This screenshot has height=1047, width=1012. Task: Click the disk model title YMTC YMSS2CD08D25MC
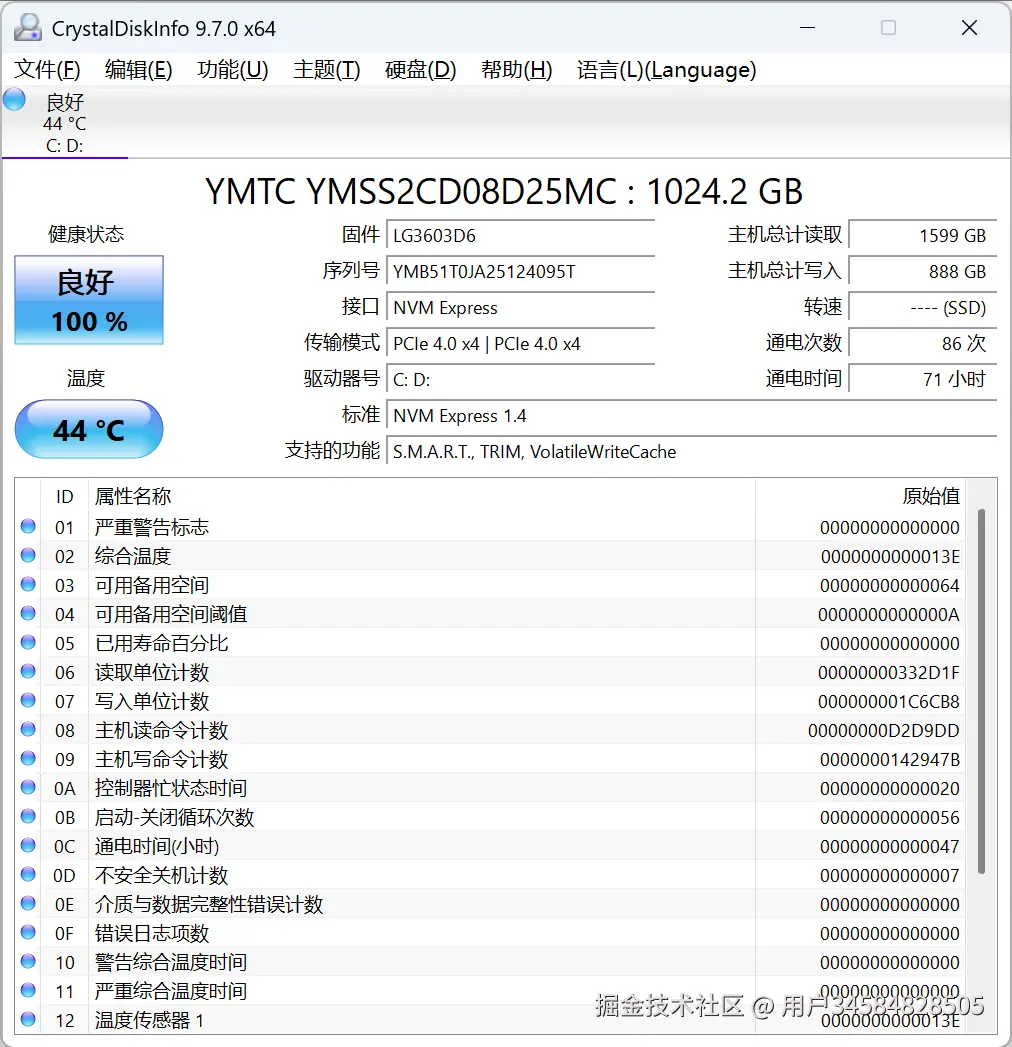503,192
